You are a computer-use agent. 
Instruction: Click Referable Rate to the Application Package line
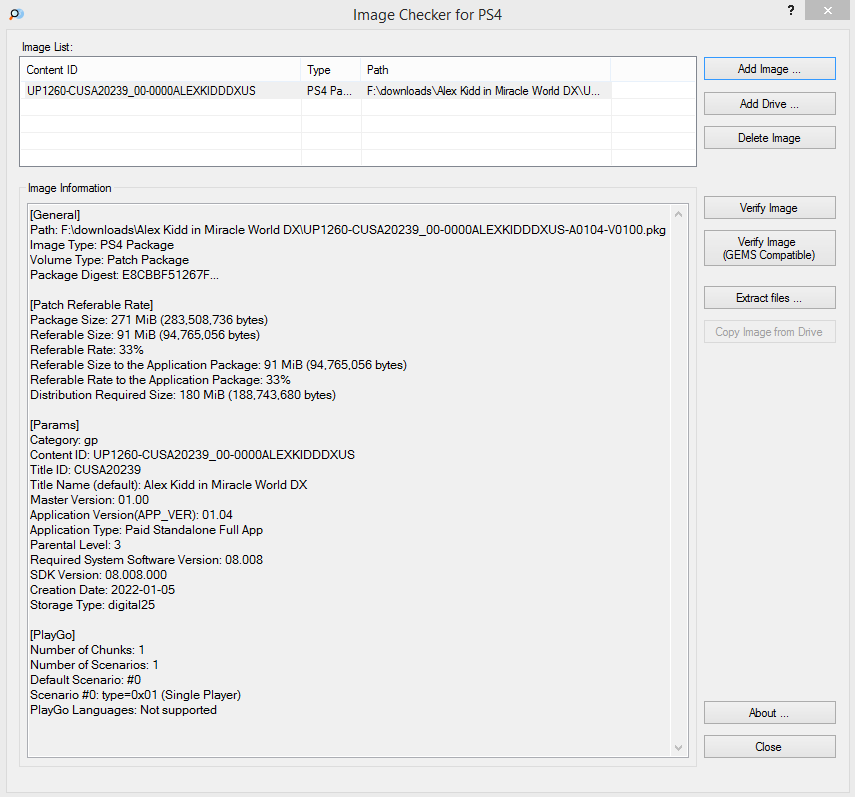(x=160, y=380)
